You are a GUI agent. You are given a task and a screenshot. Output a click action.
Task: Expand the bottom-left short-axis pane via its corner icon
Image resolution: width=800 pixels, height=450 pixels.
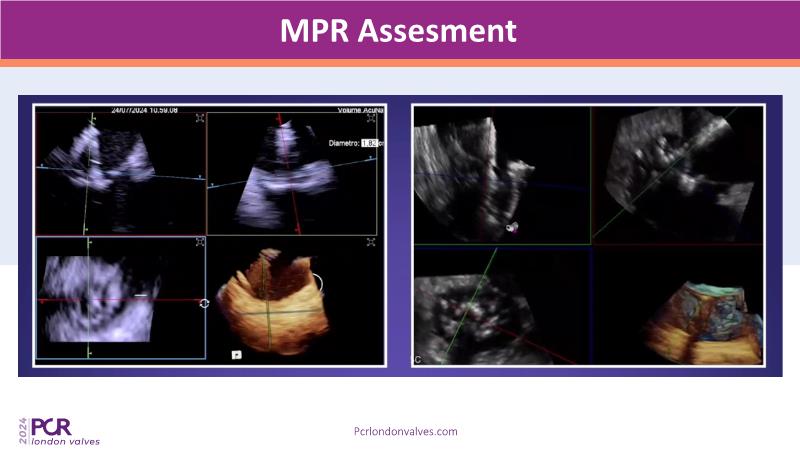click(201, 243)
